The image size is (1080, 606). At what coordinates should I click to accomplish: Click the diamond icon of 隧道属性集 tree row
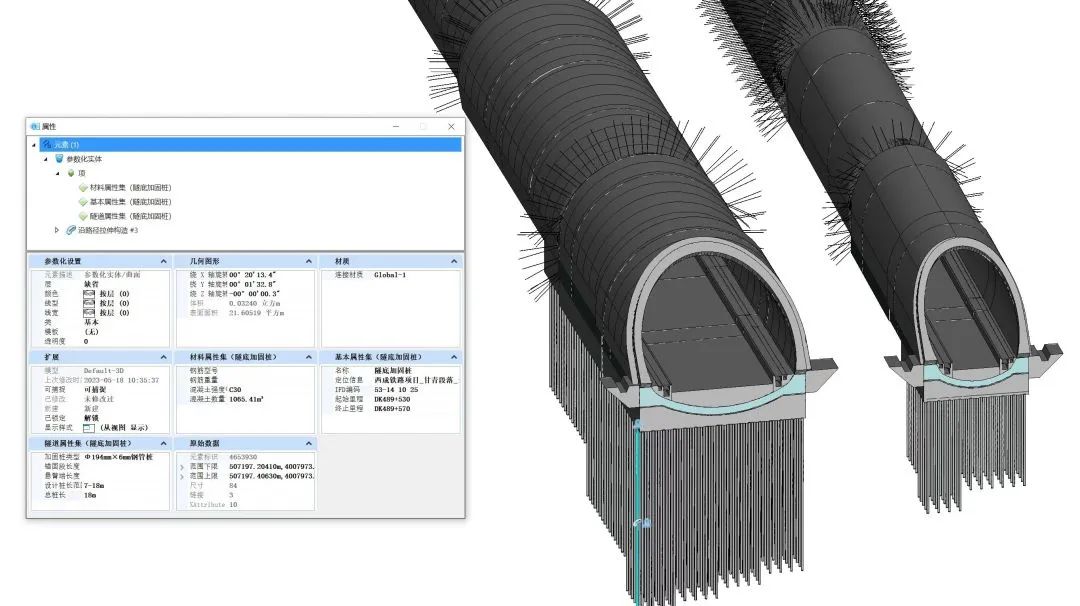tap(83, 216)
